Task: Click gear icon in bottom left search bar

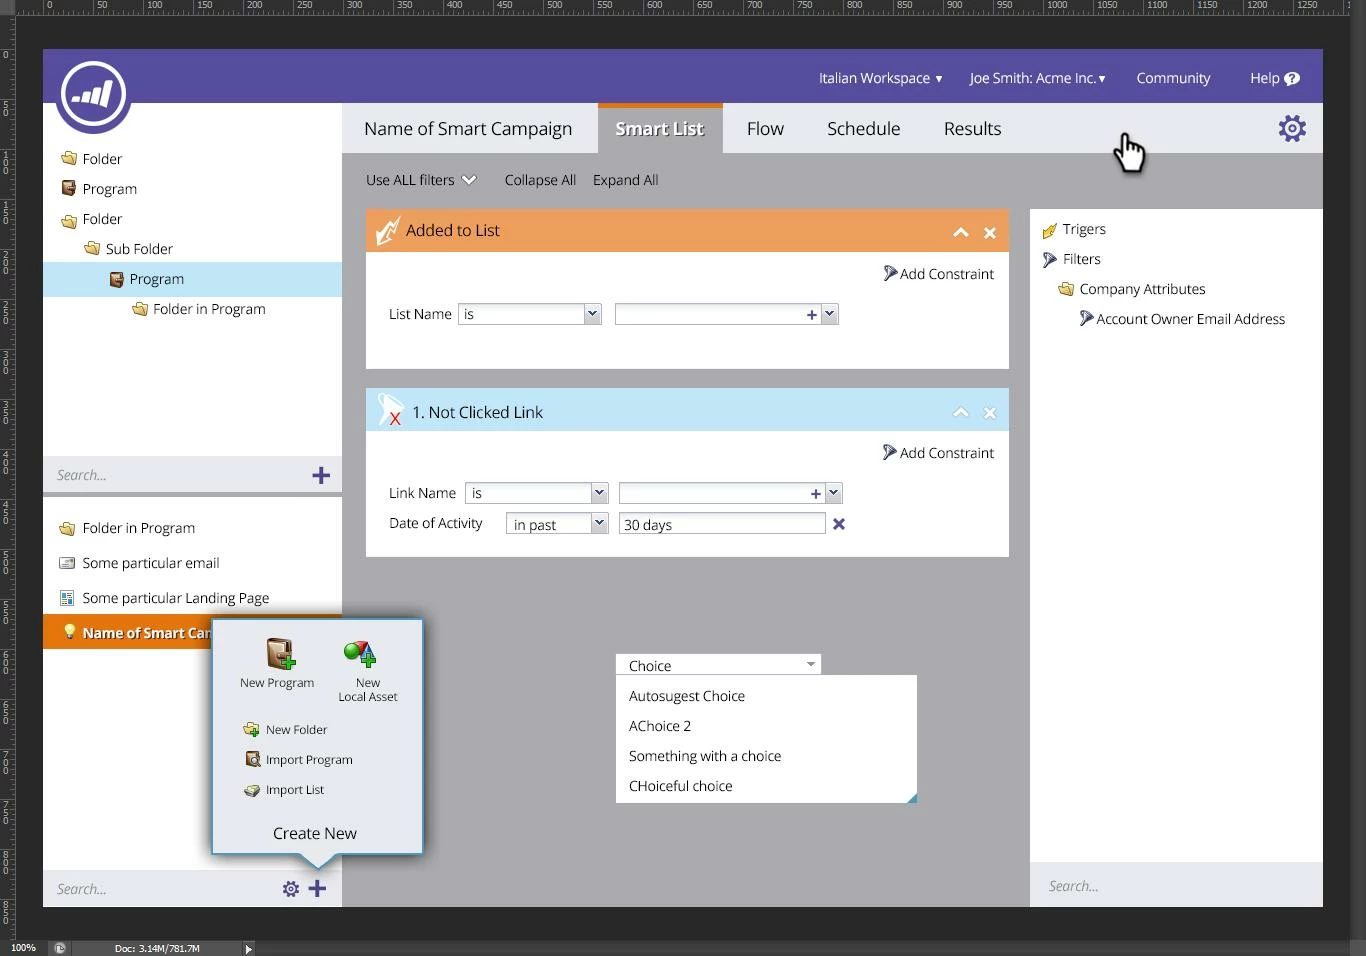Action: (290, 889)
